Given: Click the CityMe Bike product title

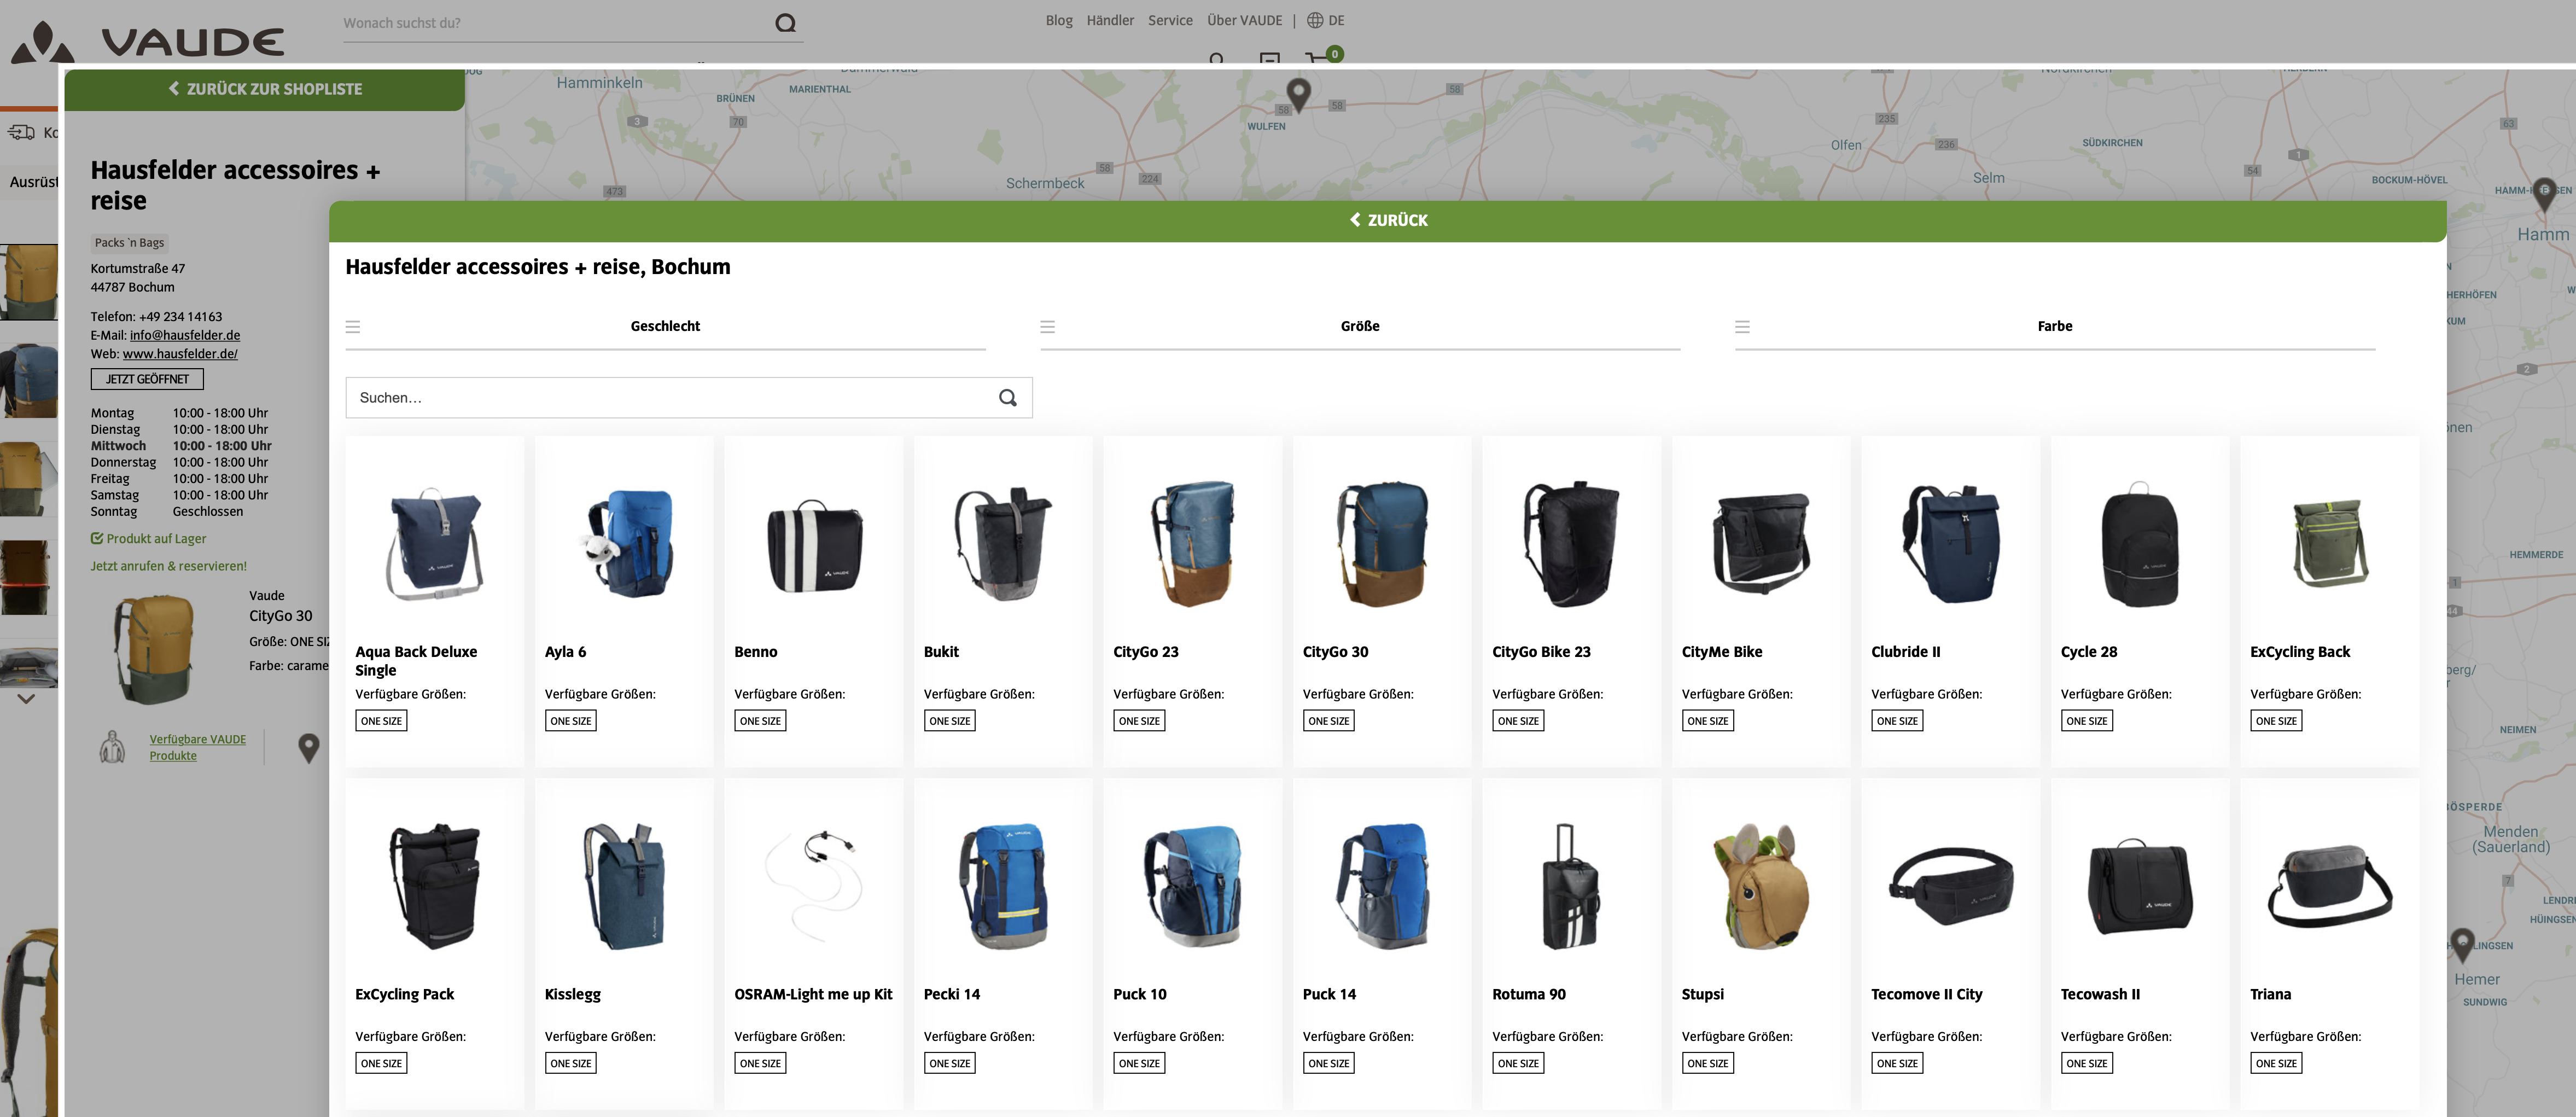Looking at the screenshot, I should [1722, 652].
